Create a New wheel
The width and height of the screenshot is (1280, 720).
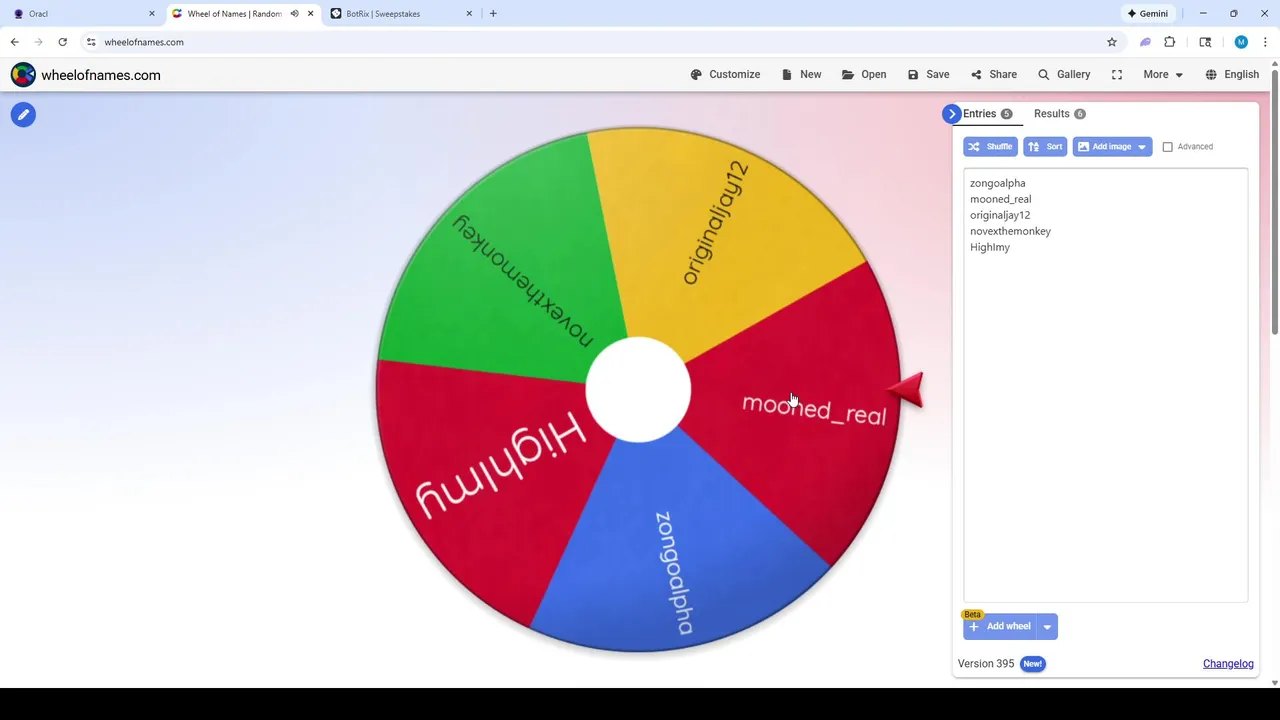tap(801, 75)
